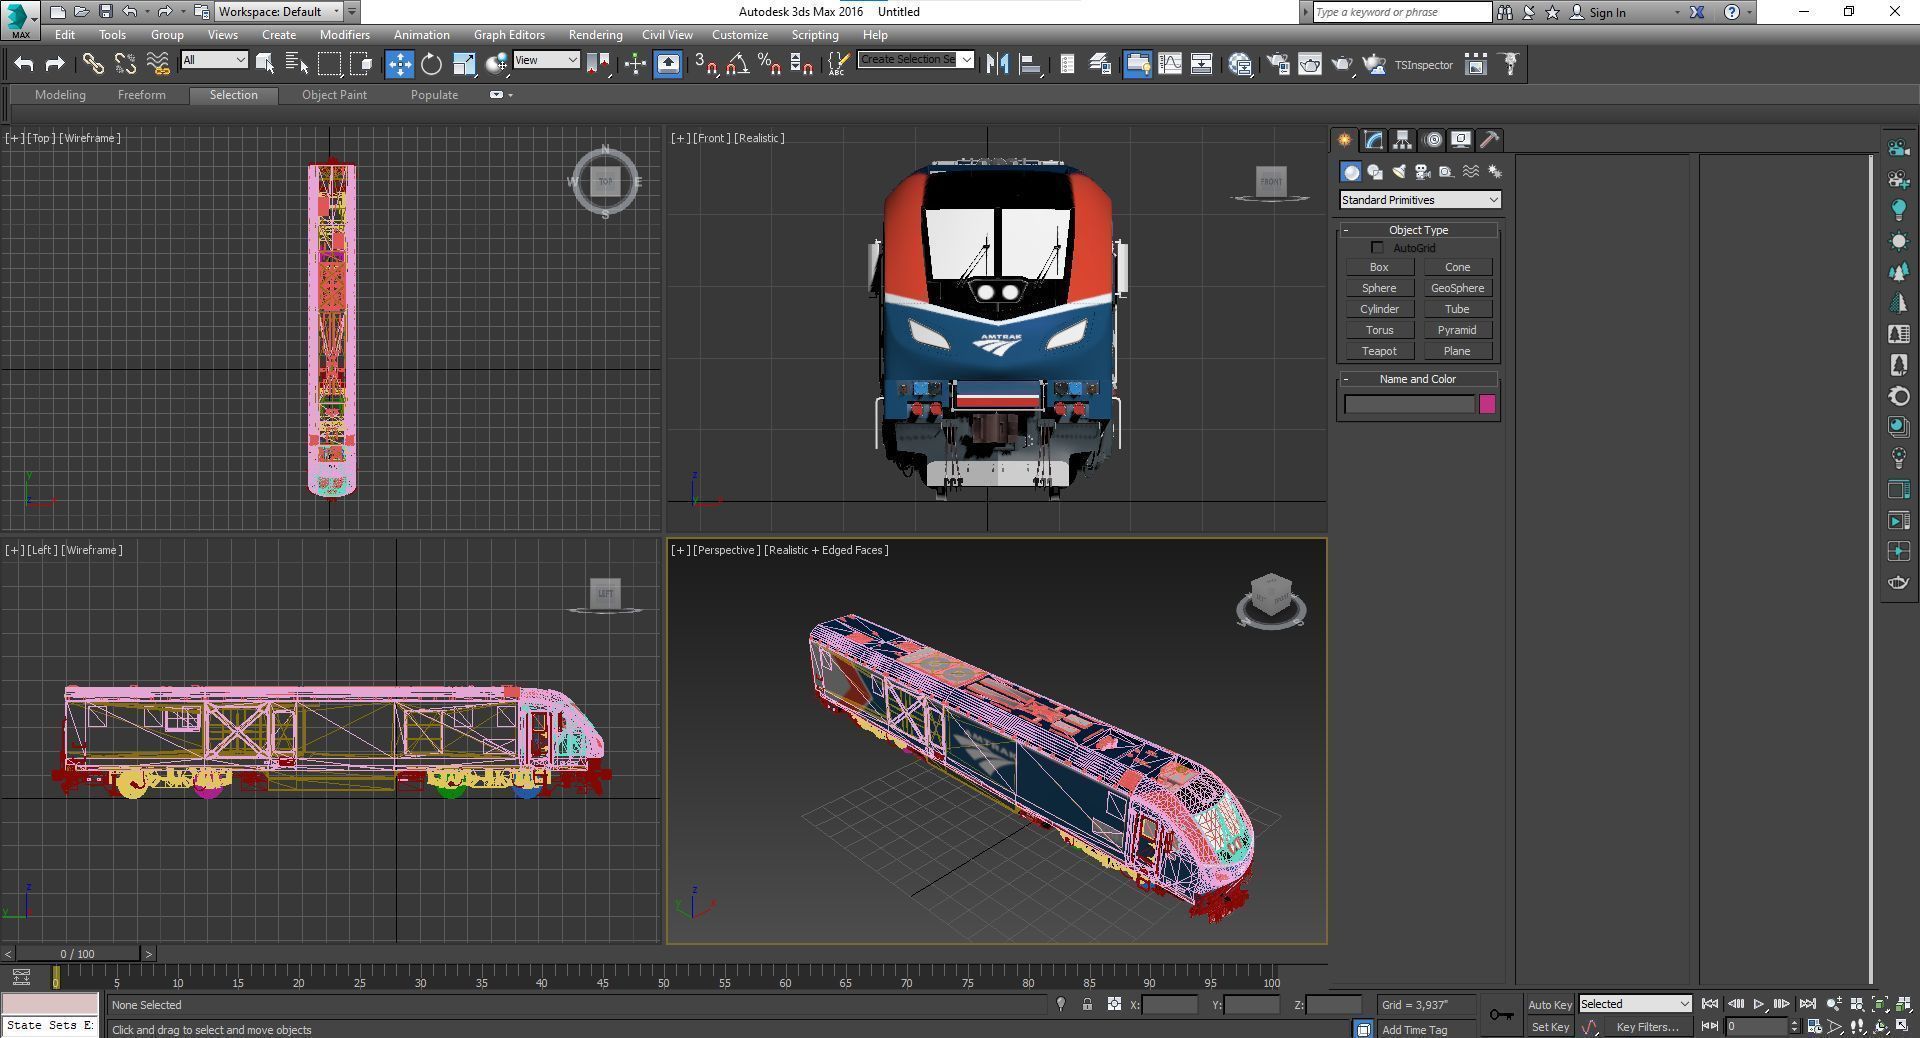Image resolution: width=1920 pixels, height=1038 pixels.
Task: Toggle the Selection Lock icon
Action: [x=1087, y=1004]
